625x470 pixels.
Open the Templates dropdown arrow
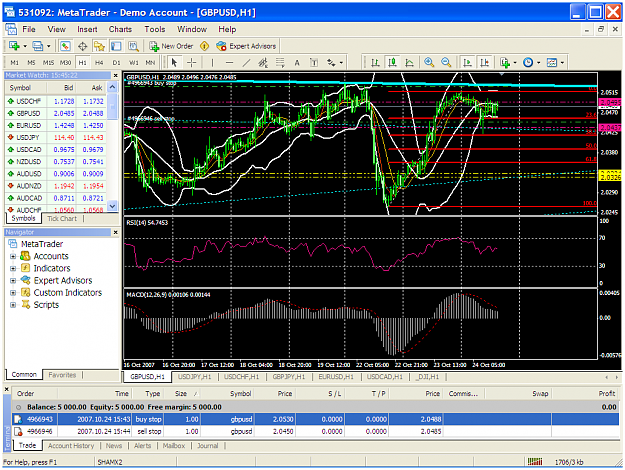coord(562,63)
